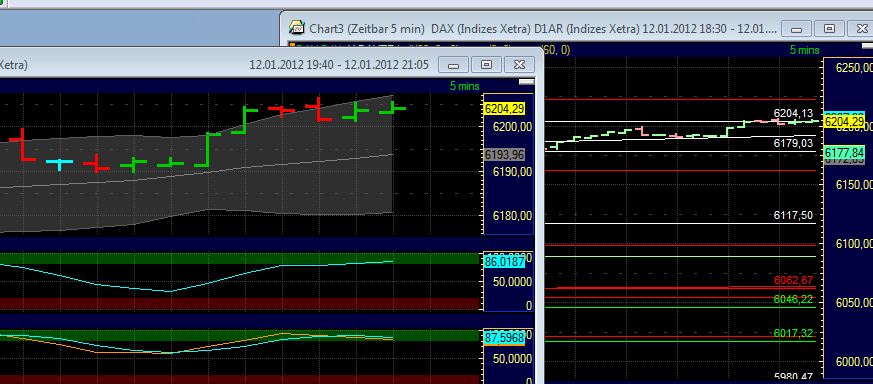Click the 6179,03 level label in Chart3

click(x=793, y=144)
